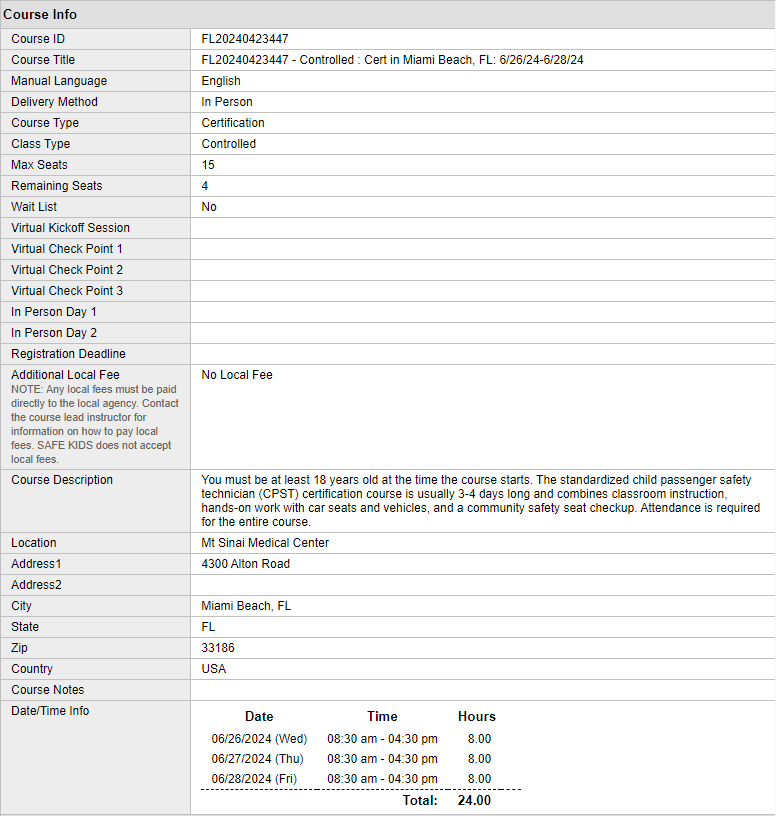Click the Course Description label
This screenshot has height=816, width=776.
[62, 480]
